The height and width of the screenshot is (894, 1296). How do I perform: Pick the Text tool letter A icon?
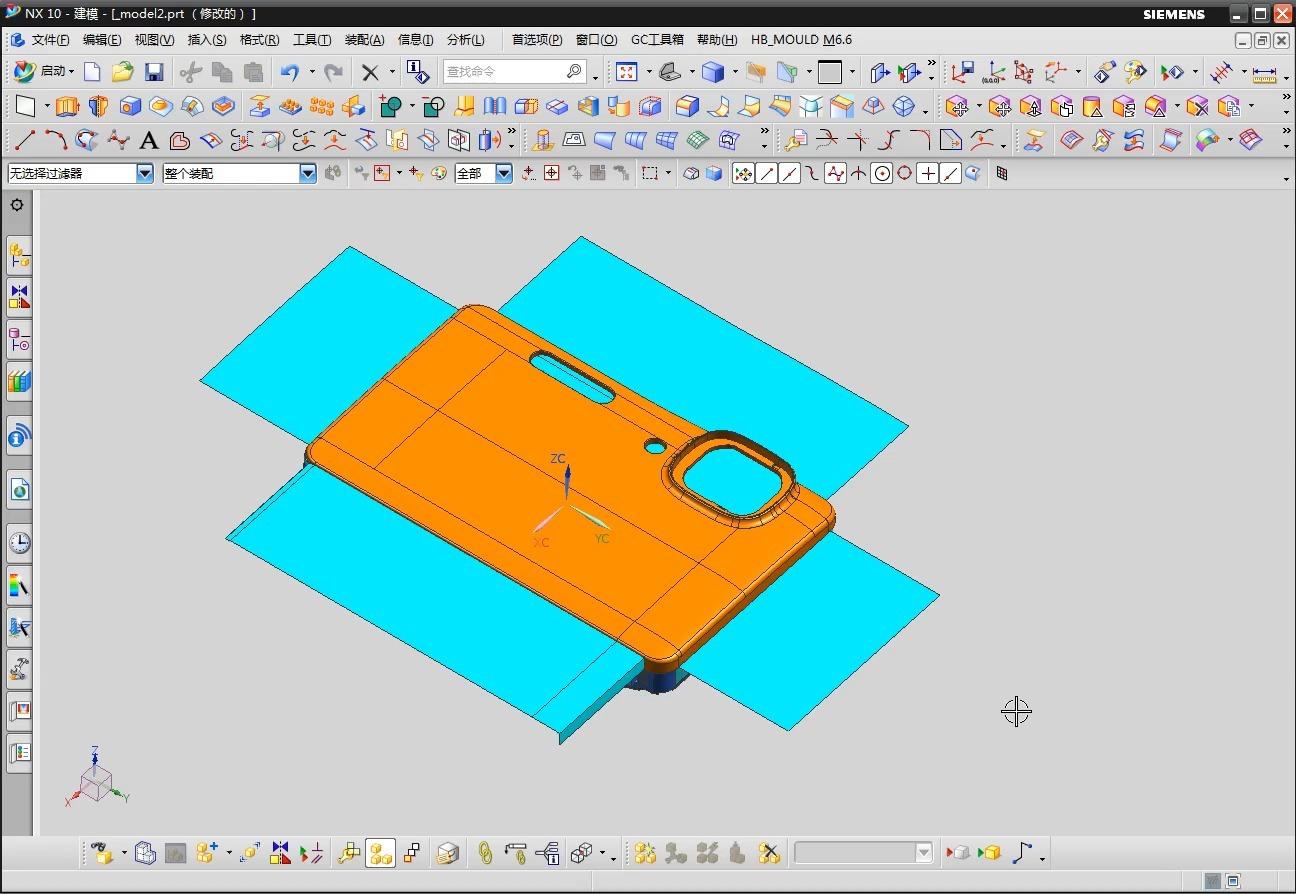tap(149, 141)
